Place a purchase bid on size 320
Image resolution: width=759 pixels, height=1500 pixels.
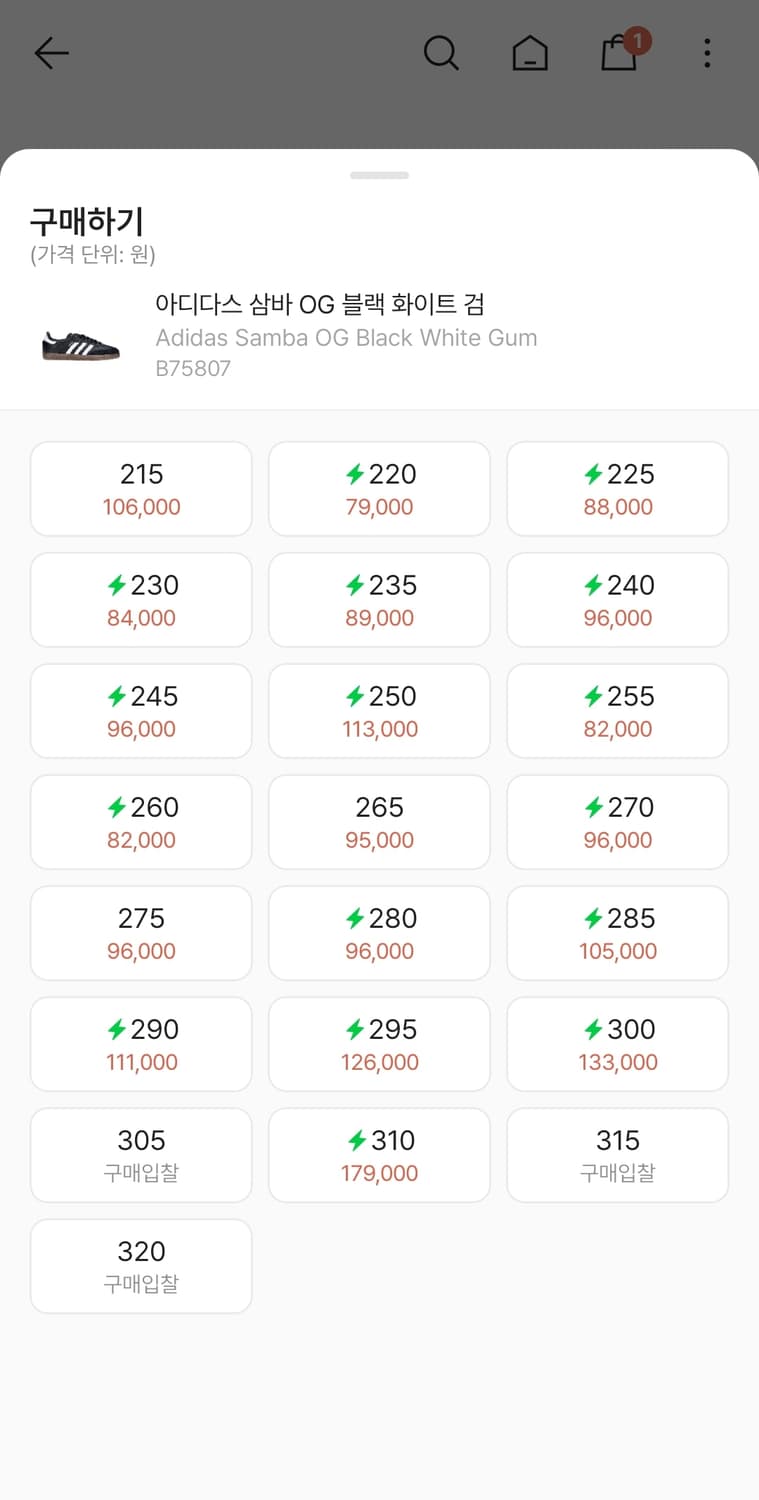(141, 1266)
